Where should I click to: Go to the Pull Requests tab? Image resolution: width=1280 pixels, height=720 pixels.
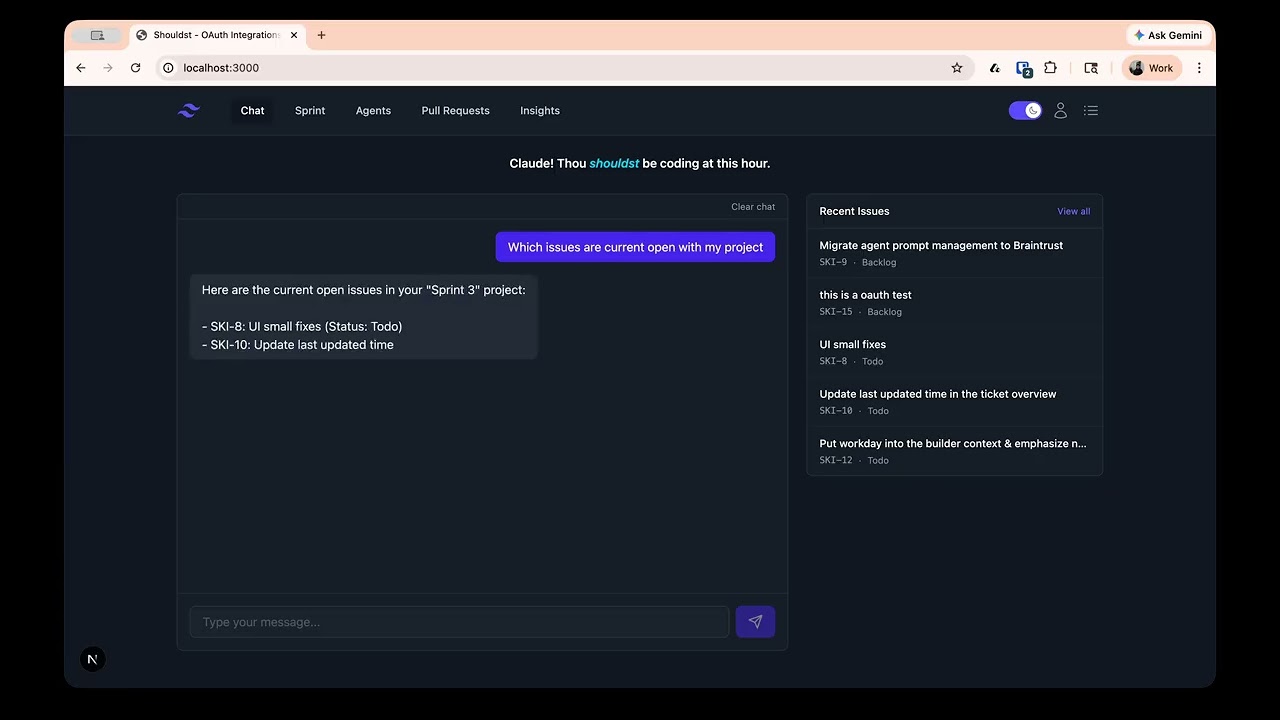(x=455, y=111)
